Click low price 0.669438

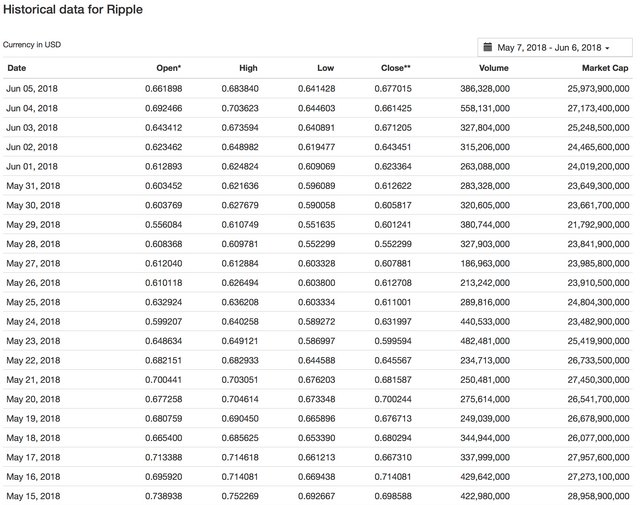[316, 476]
